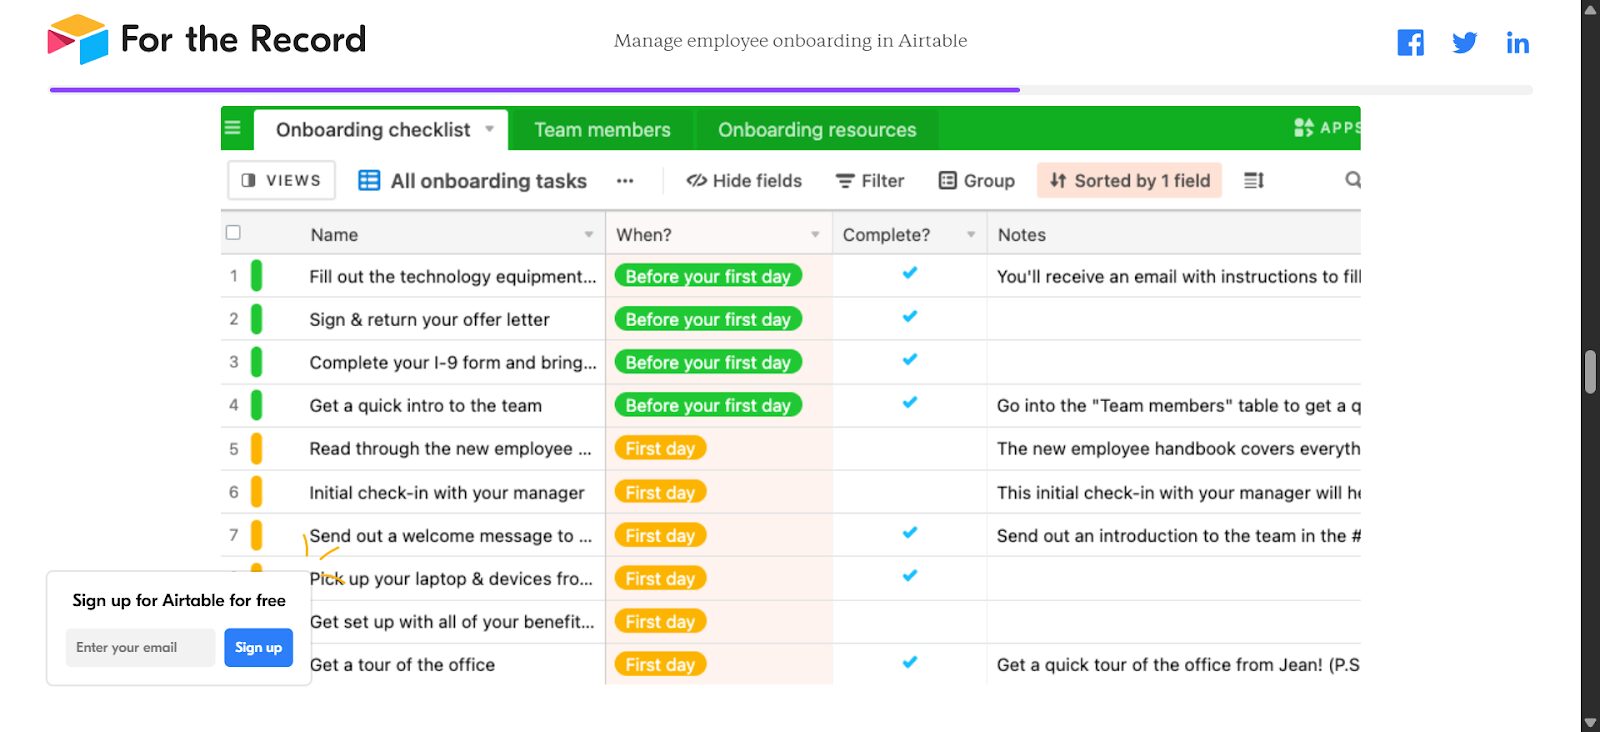Check Complete for Read through the new employee

point(910,448)
